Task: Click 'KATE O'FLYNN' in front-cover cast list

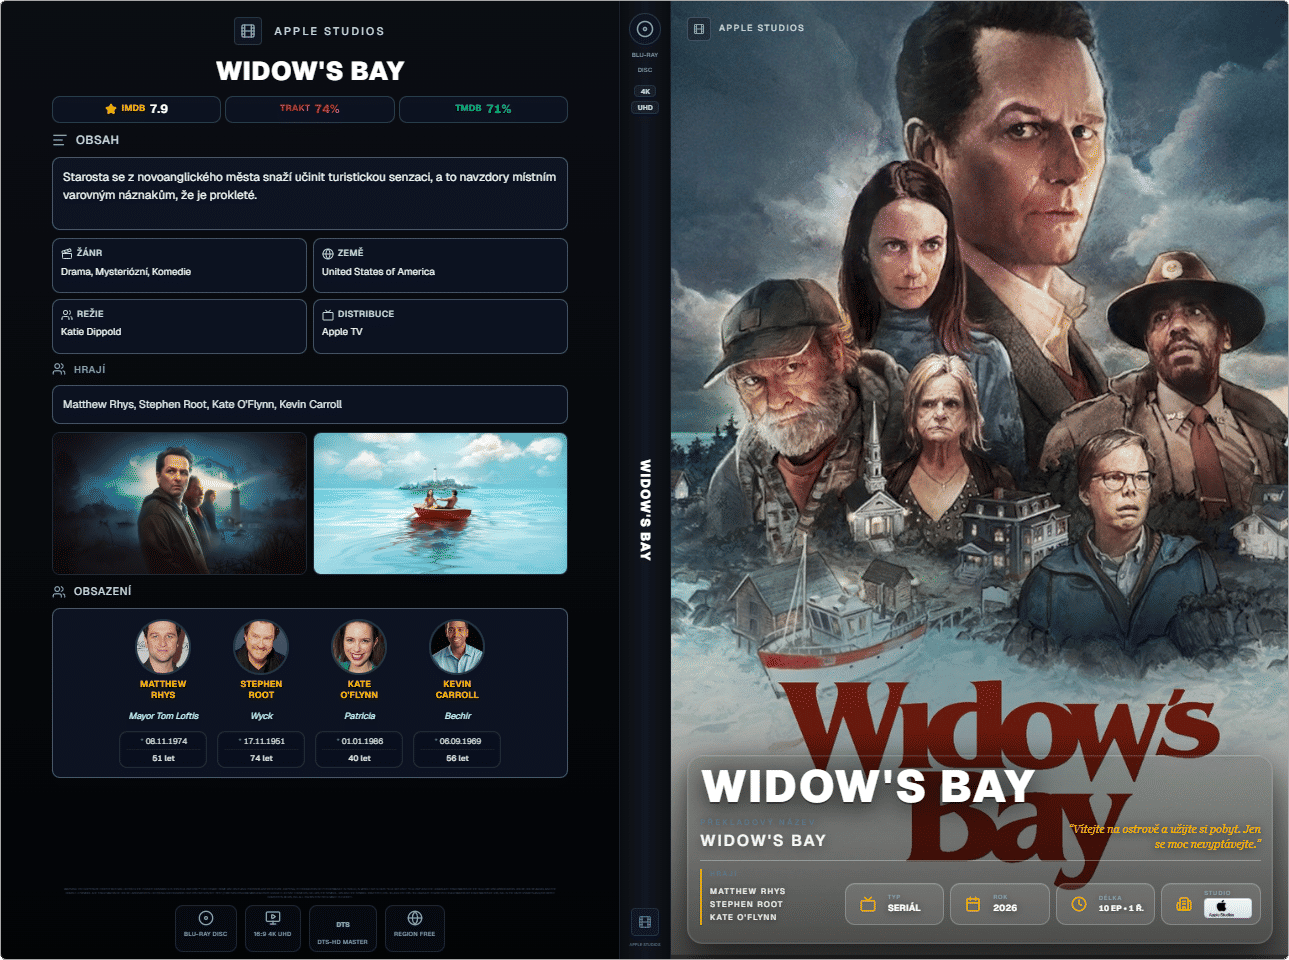Action: point(743,917)
